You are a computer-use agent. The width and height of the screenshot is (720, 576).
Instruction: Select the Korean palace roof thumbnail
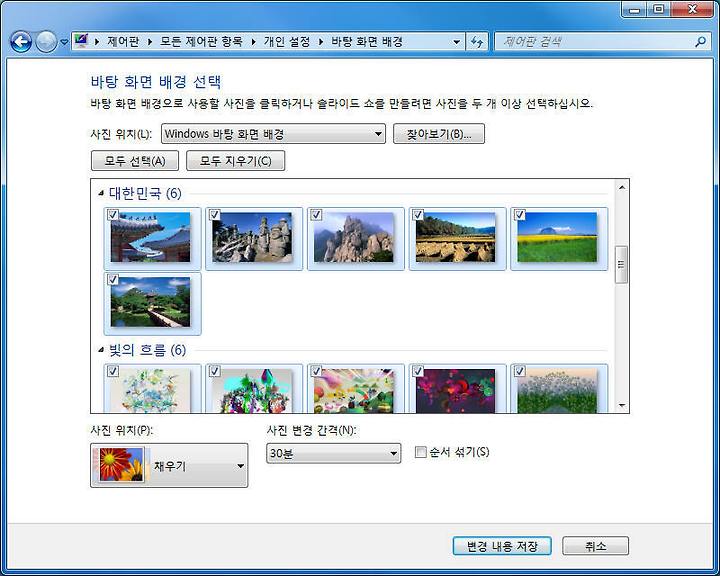pos(151,237)
